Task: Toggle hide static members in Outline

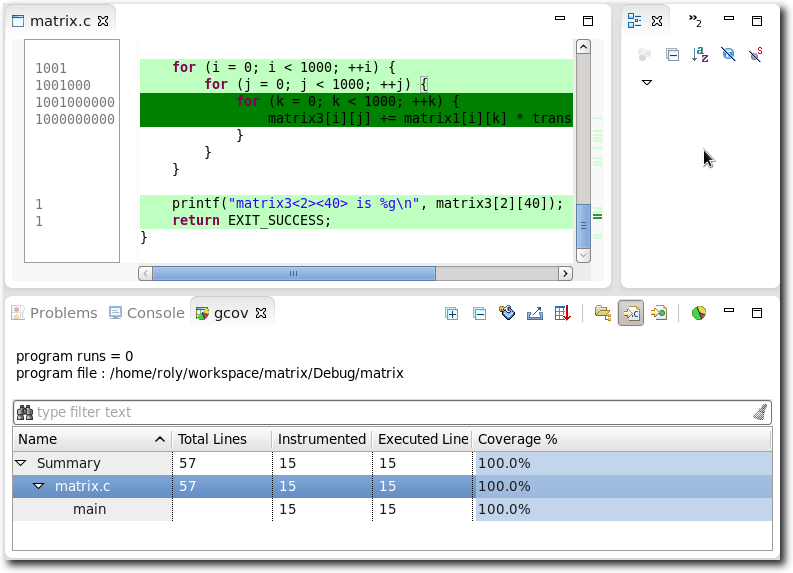Action: 756,54
